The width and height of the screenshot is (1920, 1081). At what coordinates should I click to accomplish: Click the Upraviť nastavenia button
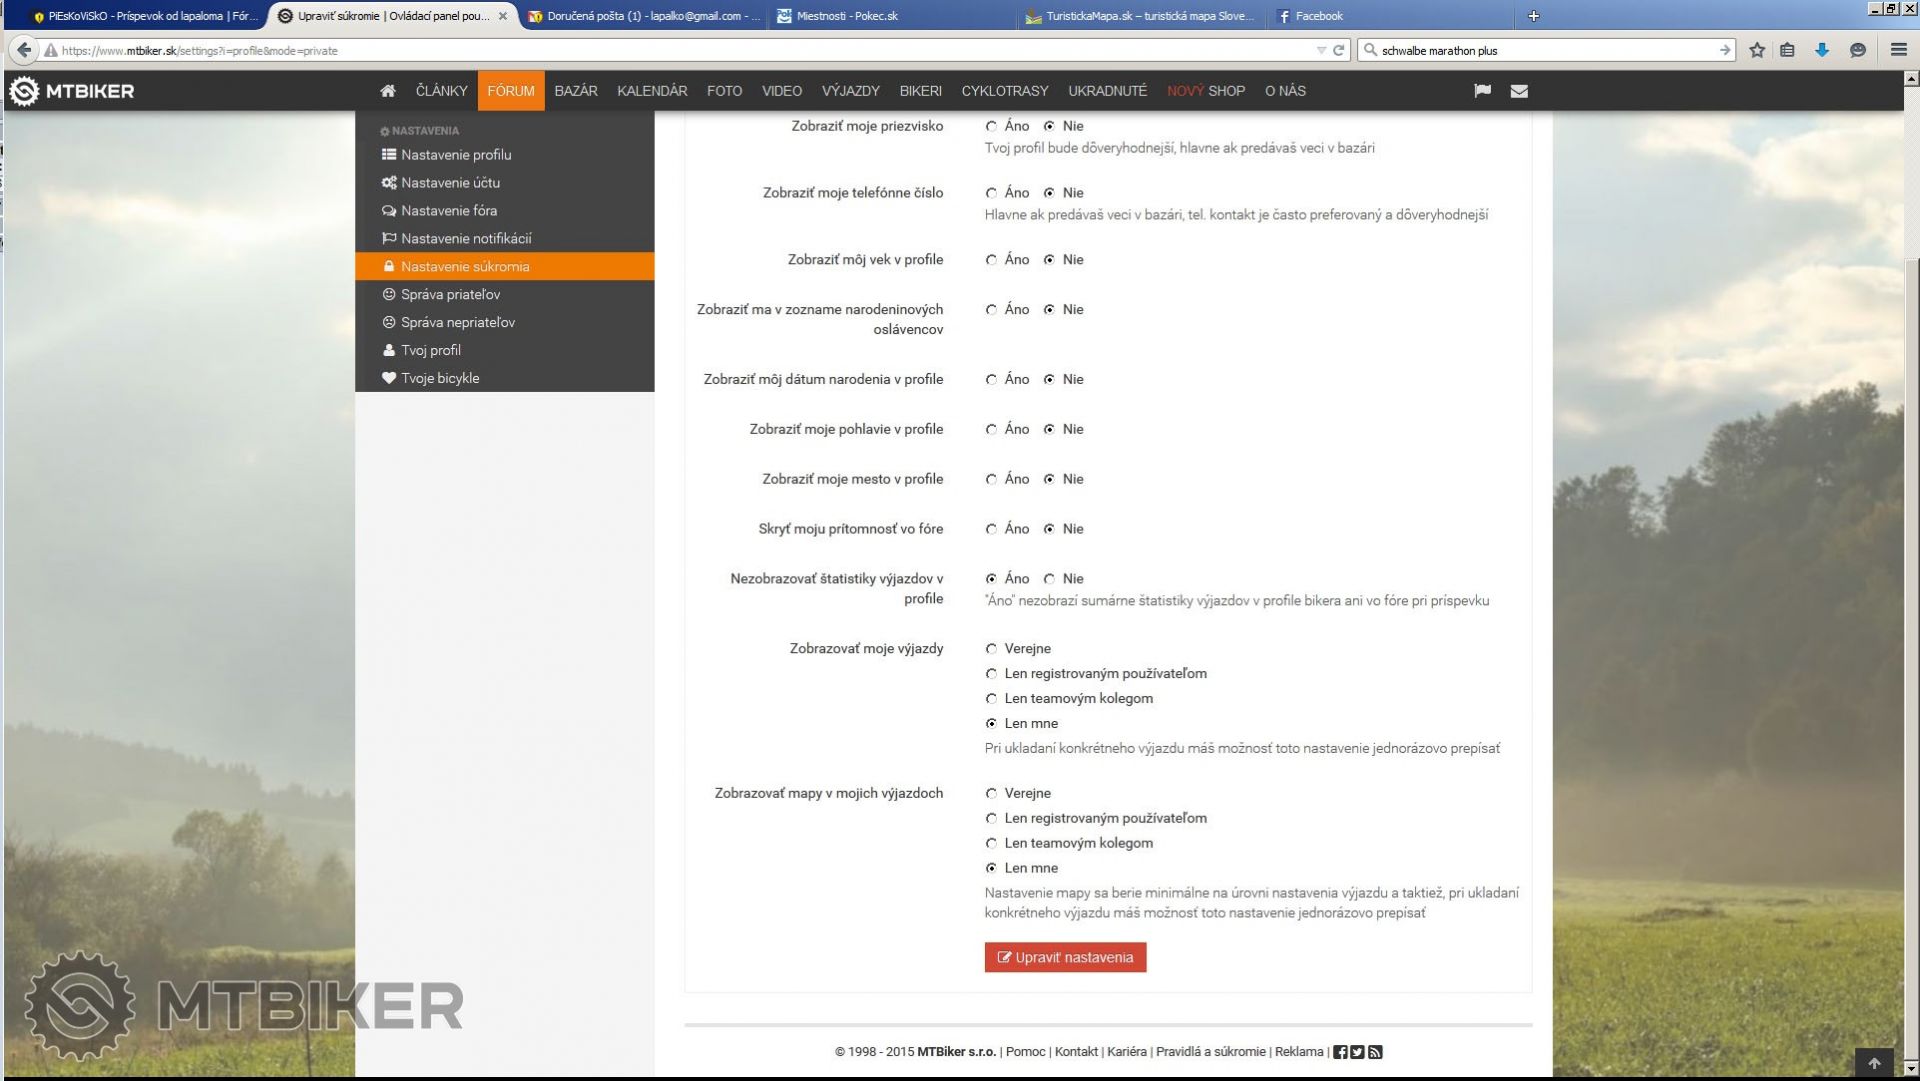1065,957
